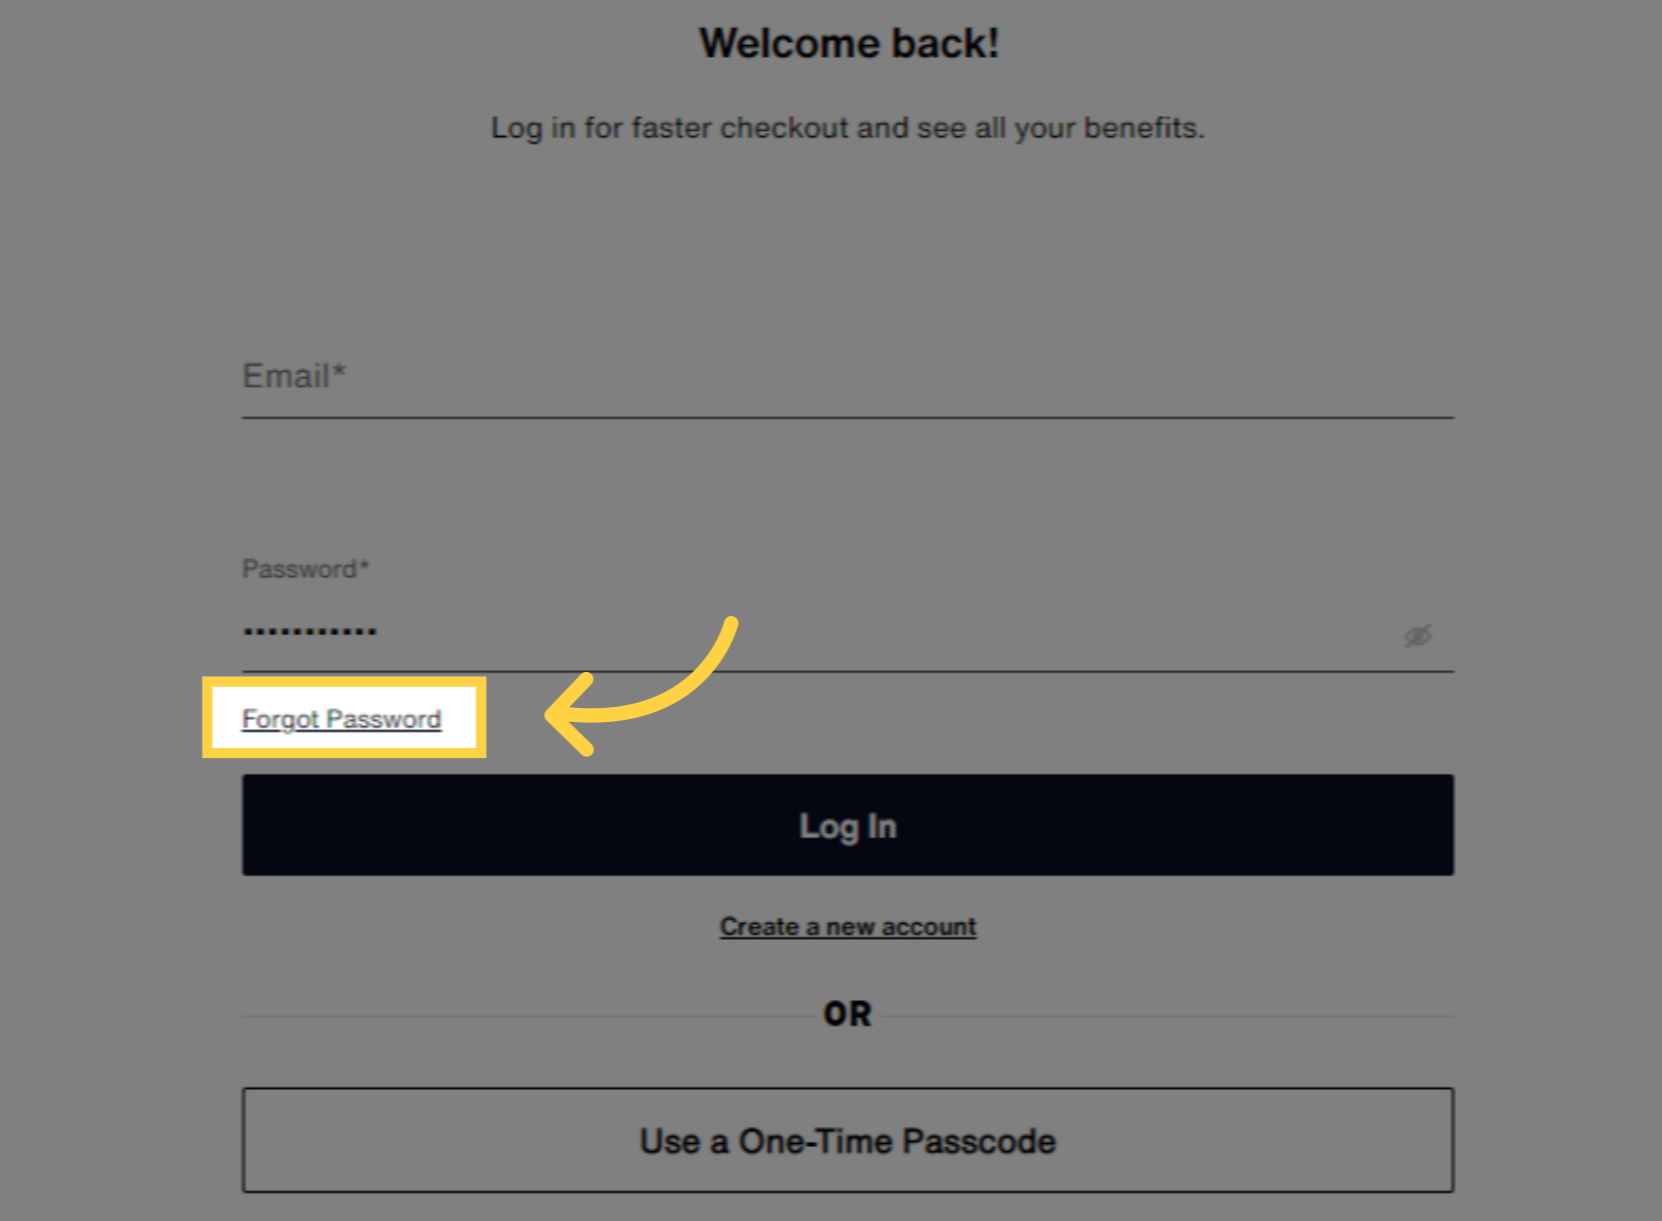
Task: Focus the Email input field
Action: (847, 377)
